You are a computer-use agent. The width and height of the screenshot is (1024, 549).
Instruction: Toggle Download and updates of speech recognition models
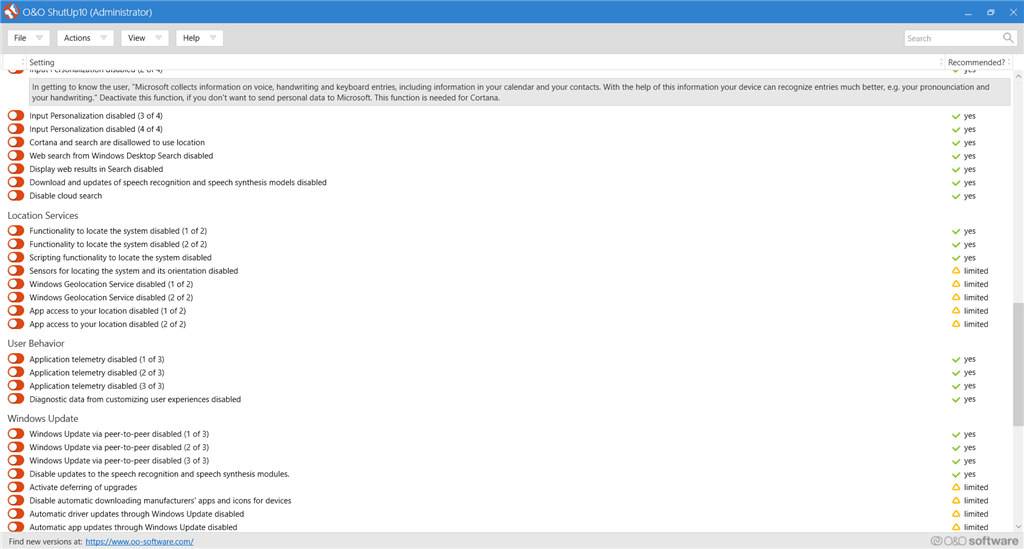pyautogui.click(x=16, y=182)
